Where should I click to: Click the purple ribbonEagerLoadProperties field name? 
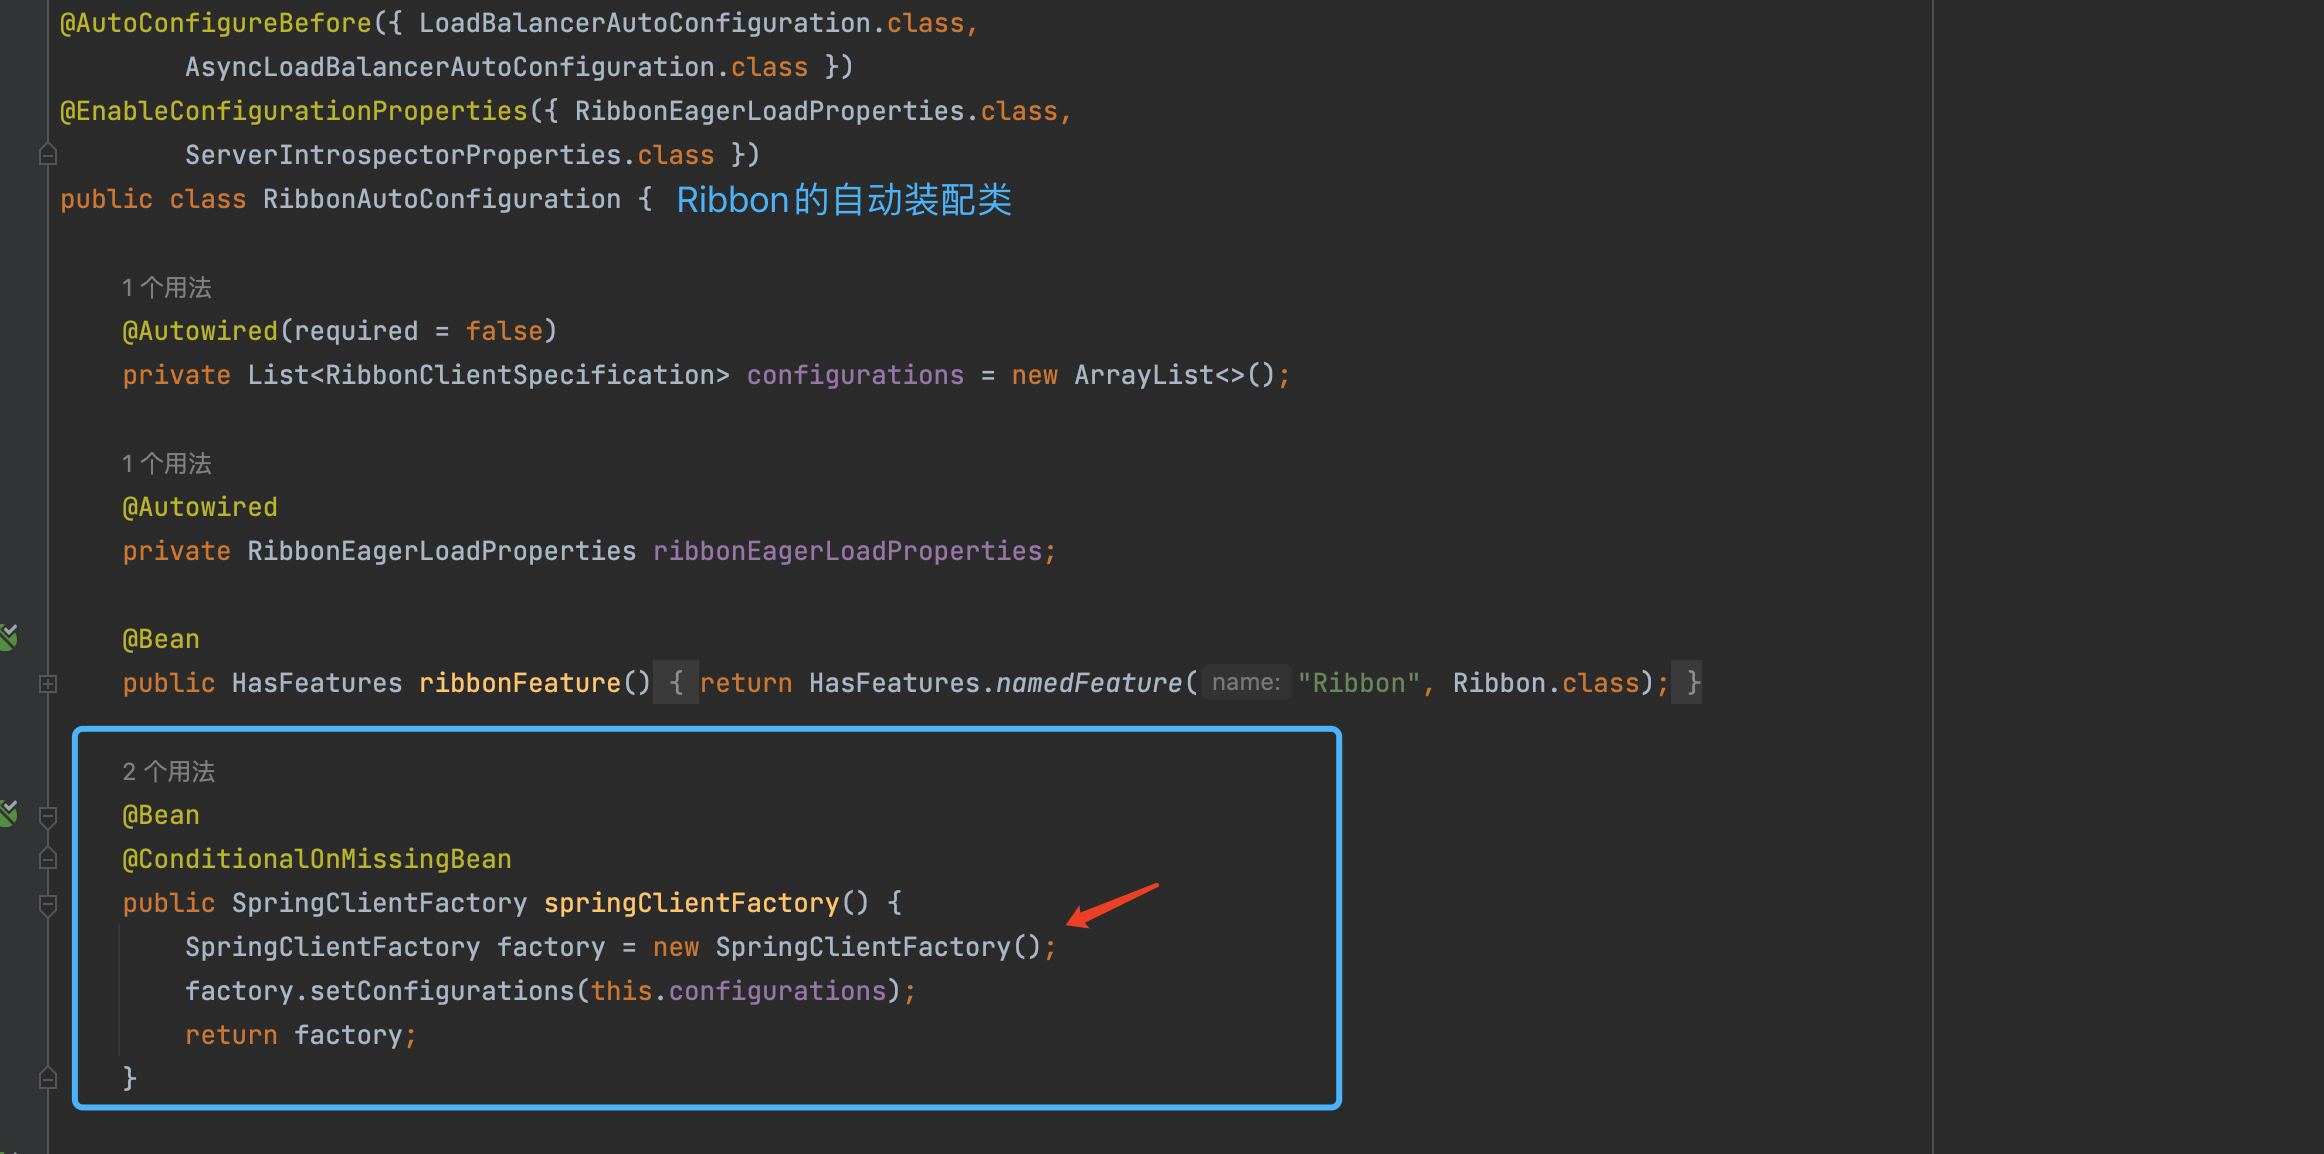point(848,551)
